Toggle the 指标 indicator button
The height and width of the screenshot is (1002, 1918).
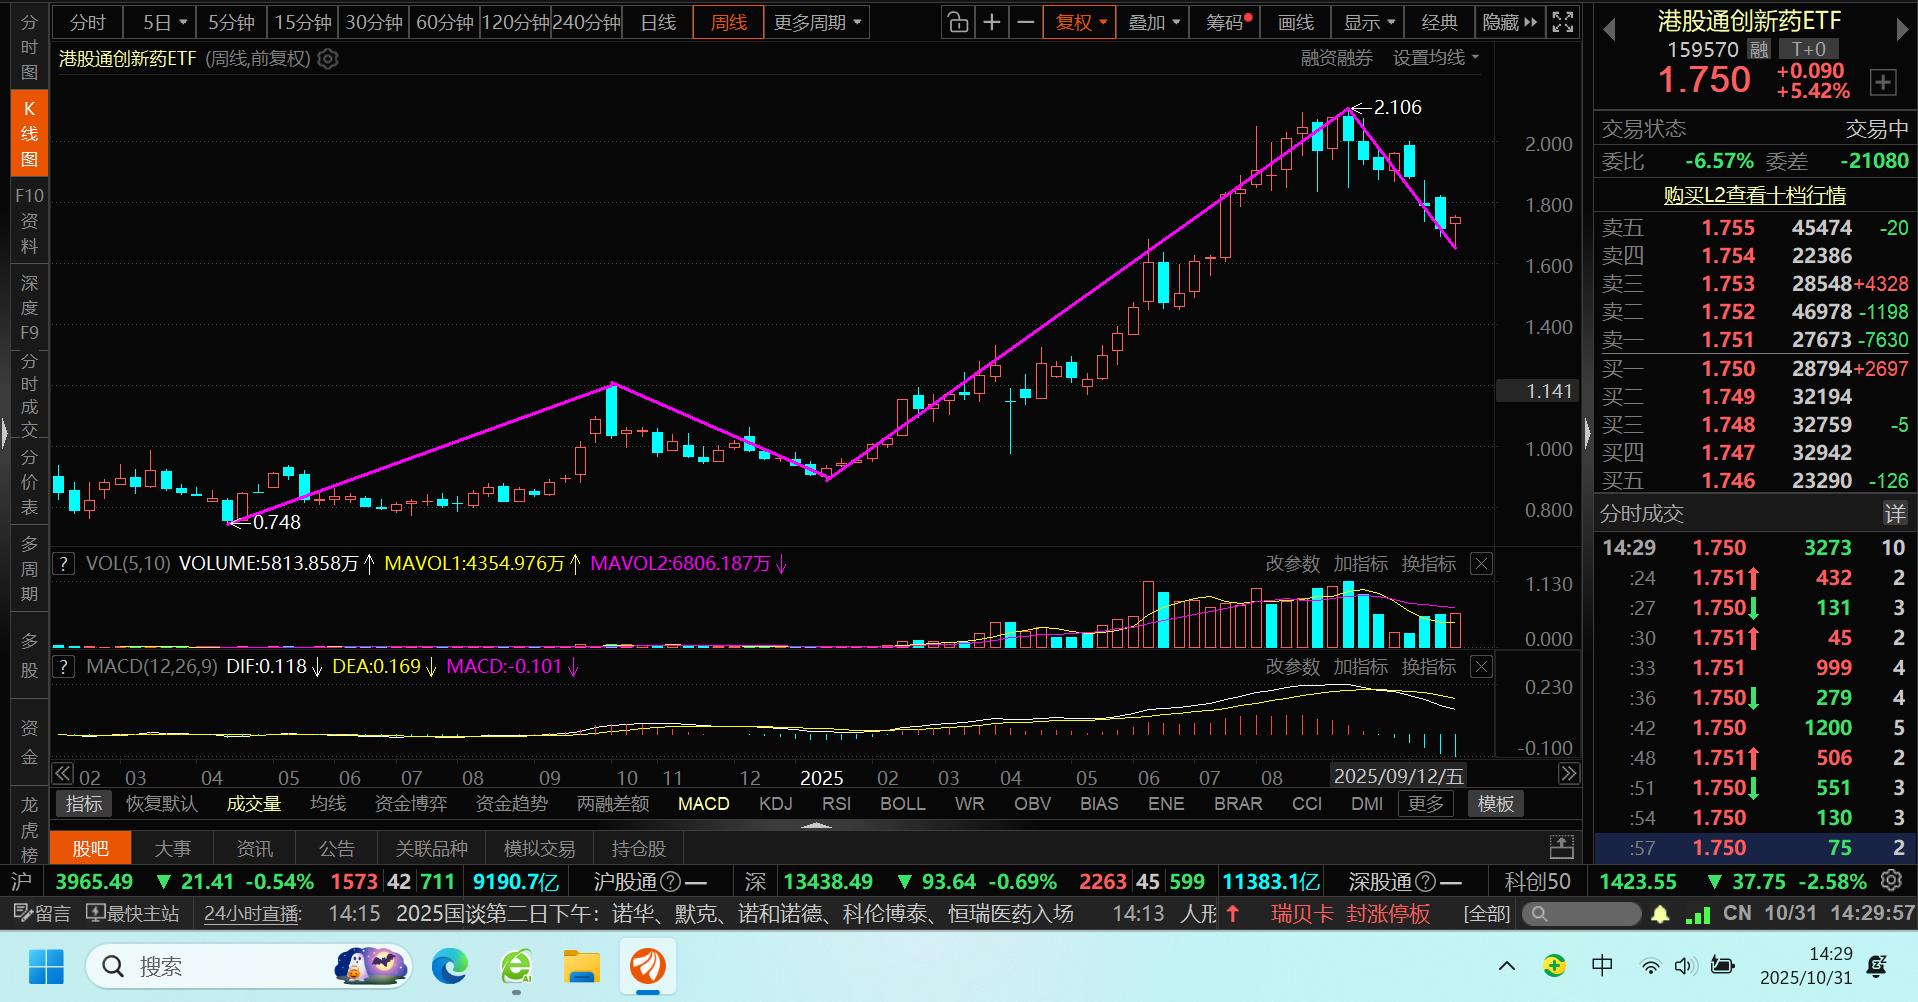[84, 804]
